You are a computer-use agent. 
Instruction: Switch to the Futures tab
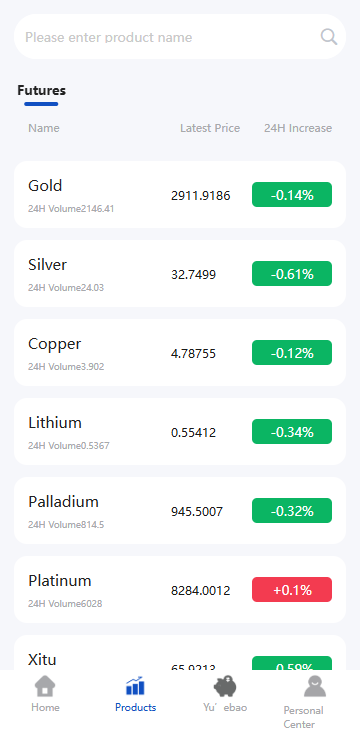pyautogui.click(x=41, y=90)
